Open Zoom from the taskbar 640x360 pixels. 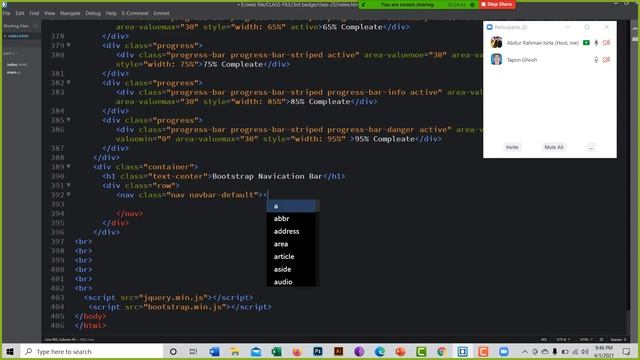[x=504, y=351]
